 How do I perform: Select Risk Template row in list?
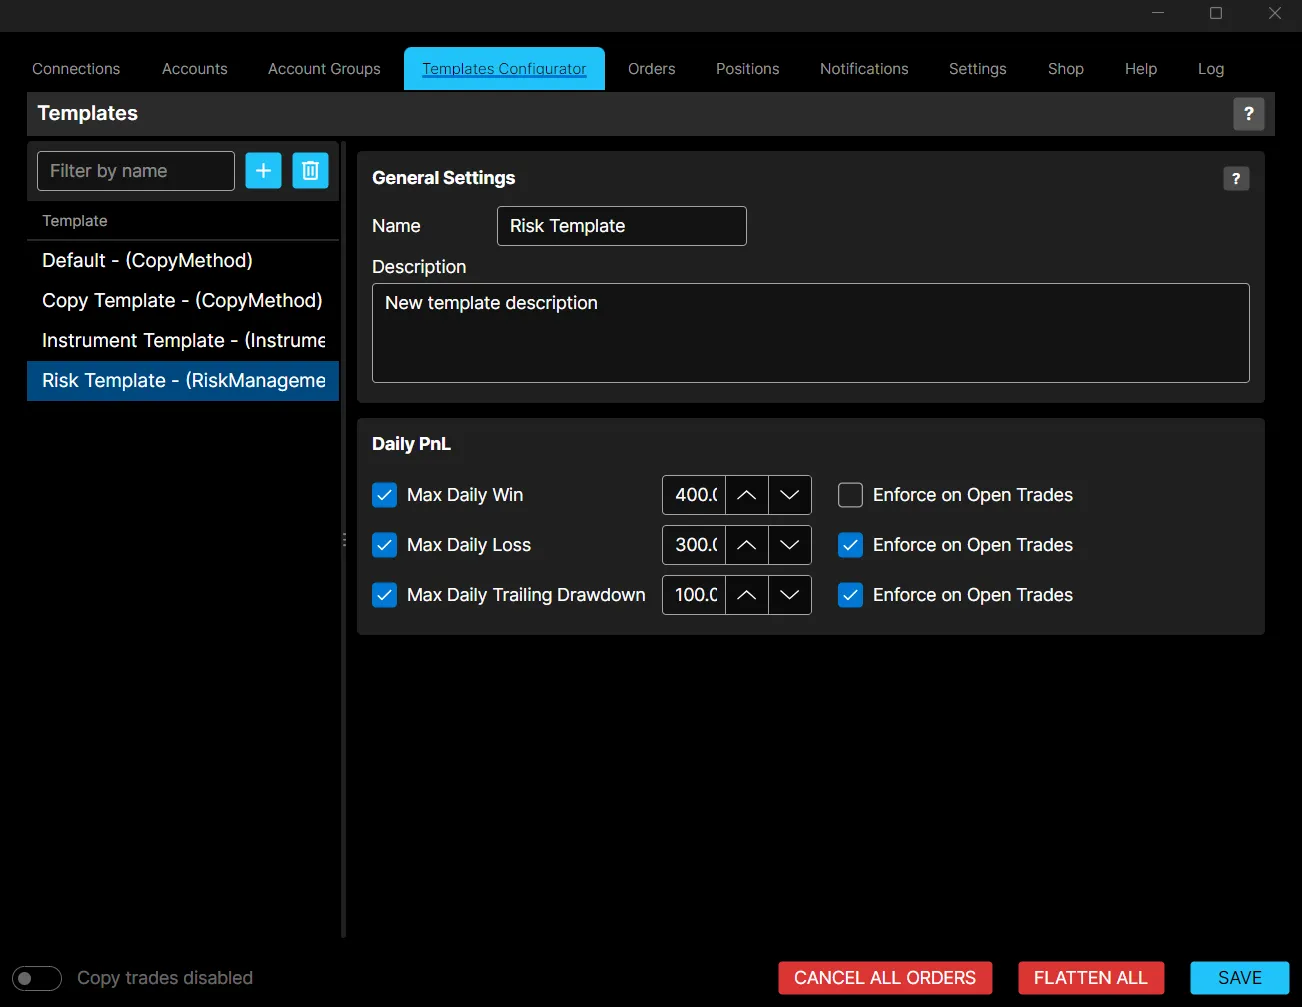(x=183, y=381)
